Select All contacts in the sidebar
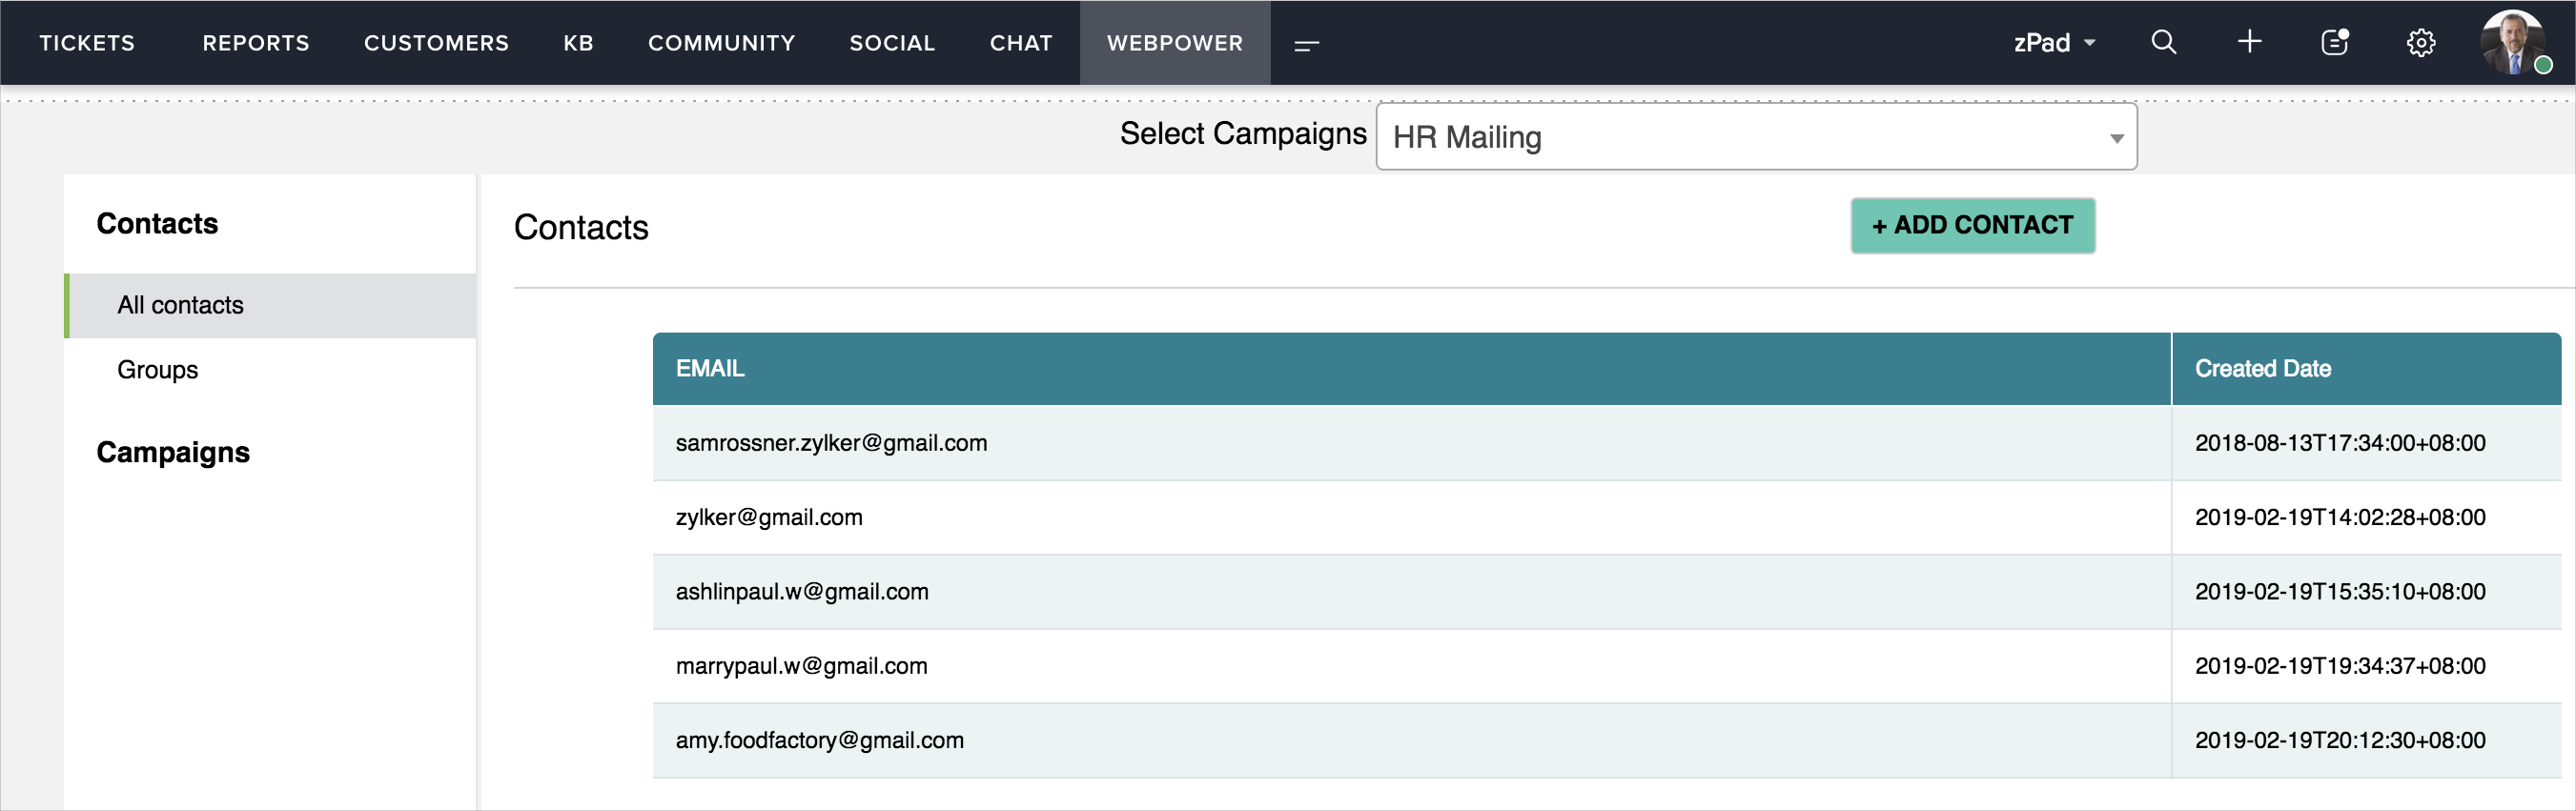The height and width of the screenshot is (811, 2576). (180, 305)
